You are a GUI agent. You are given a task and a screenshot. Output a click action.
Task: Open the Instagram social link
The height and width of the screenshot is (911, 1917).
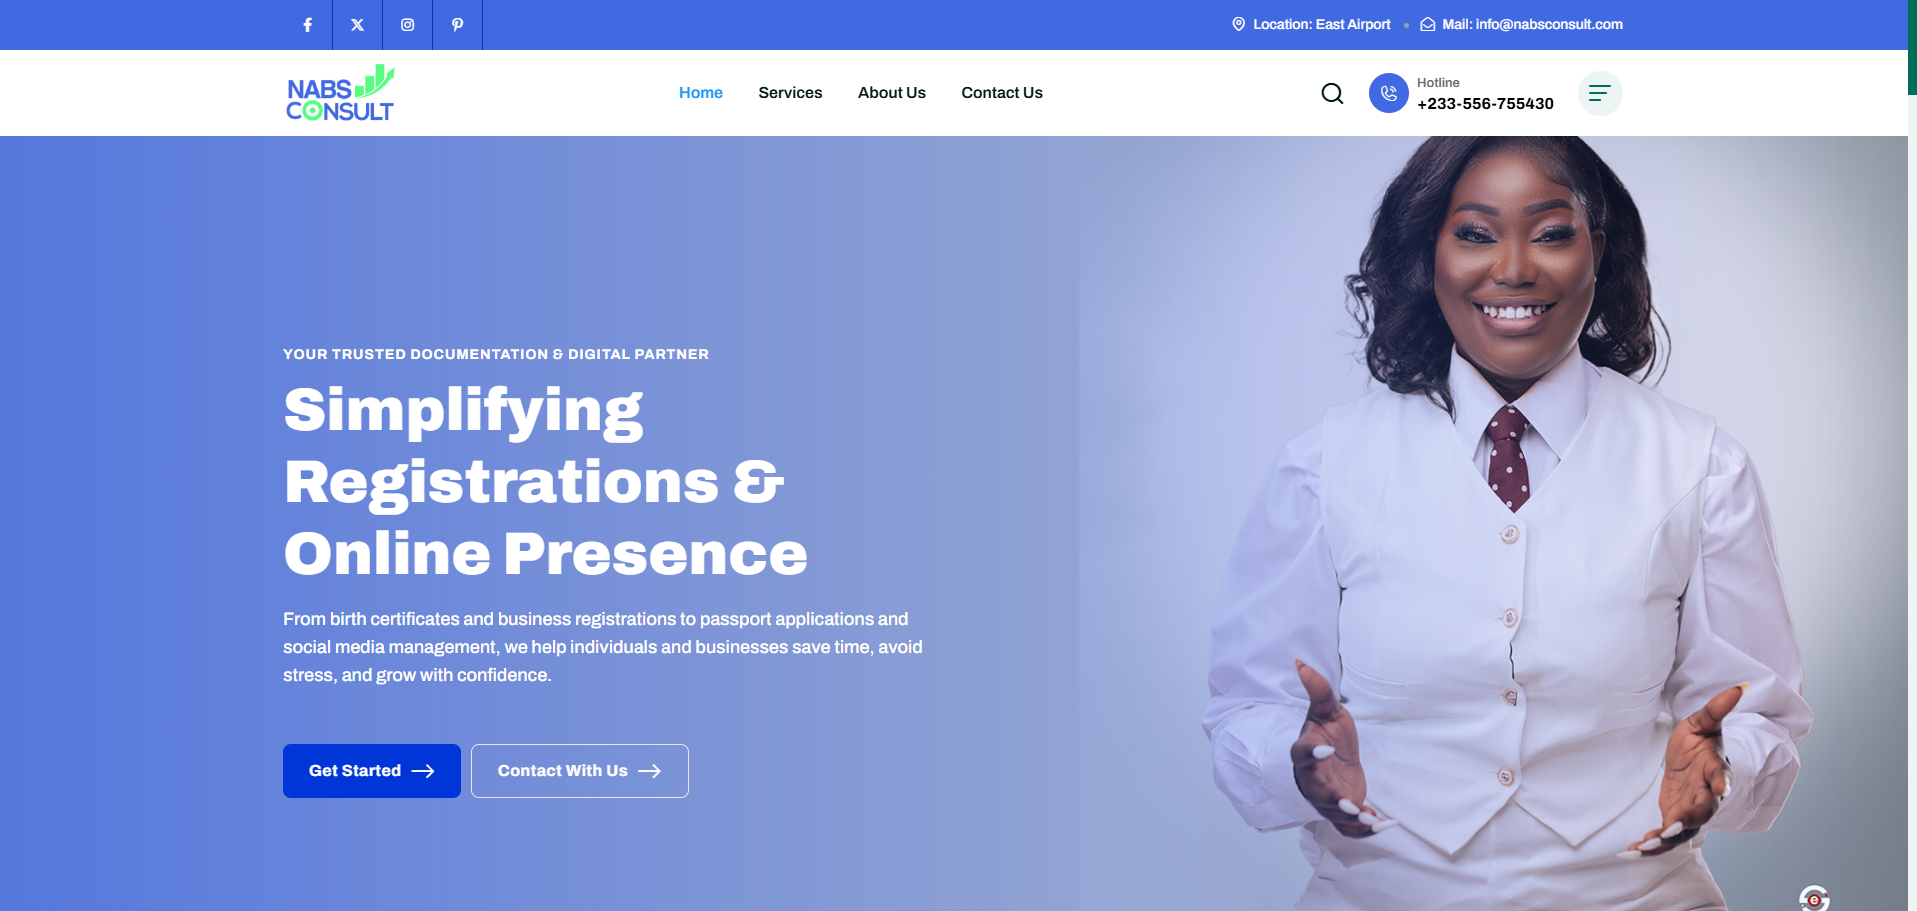tap(408, 25)
